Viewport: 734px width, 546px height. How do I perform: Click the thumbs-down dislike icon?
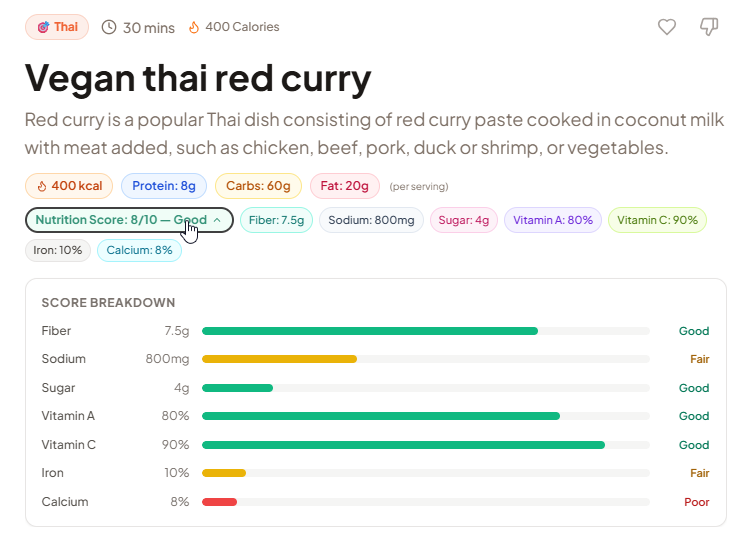709,27
